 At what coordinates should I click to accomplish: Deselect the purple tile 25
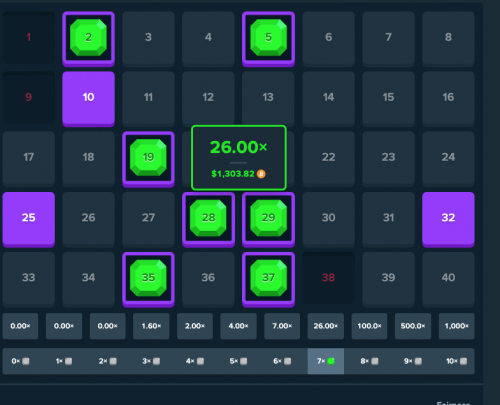[29, 219]
